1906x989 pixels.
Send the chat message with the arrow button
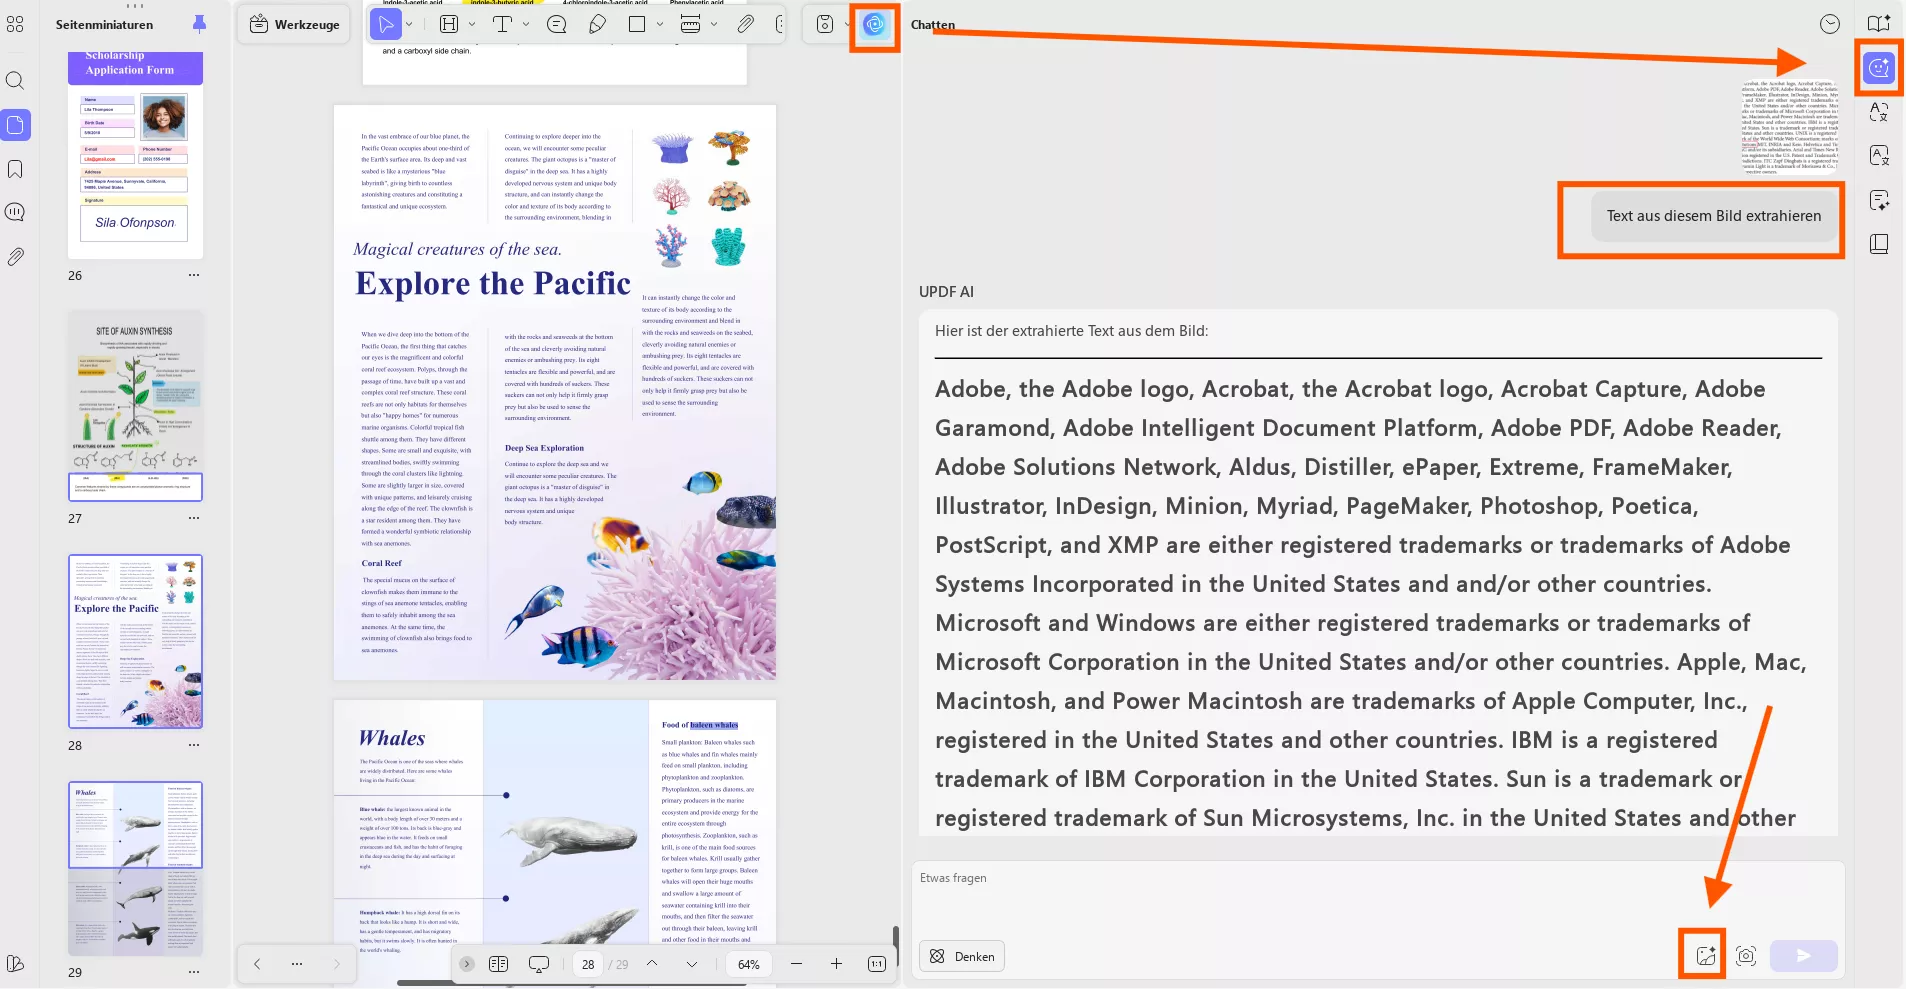(1804, 956)
